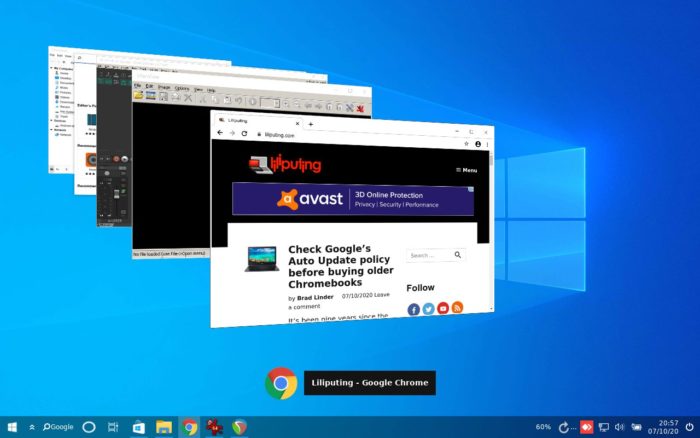The height and width of the screenshot is (438, 700).
Task: Click the Liliputing site logo
Action: coord(285,164)
